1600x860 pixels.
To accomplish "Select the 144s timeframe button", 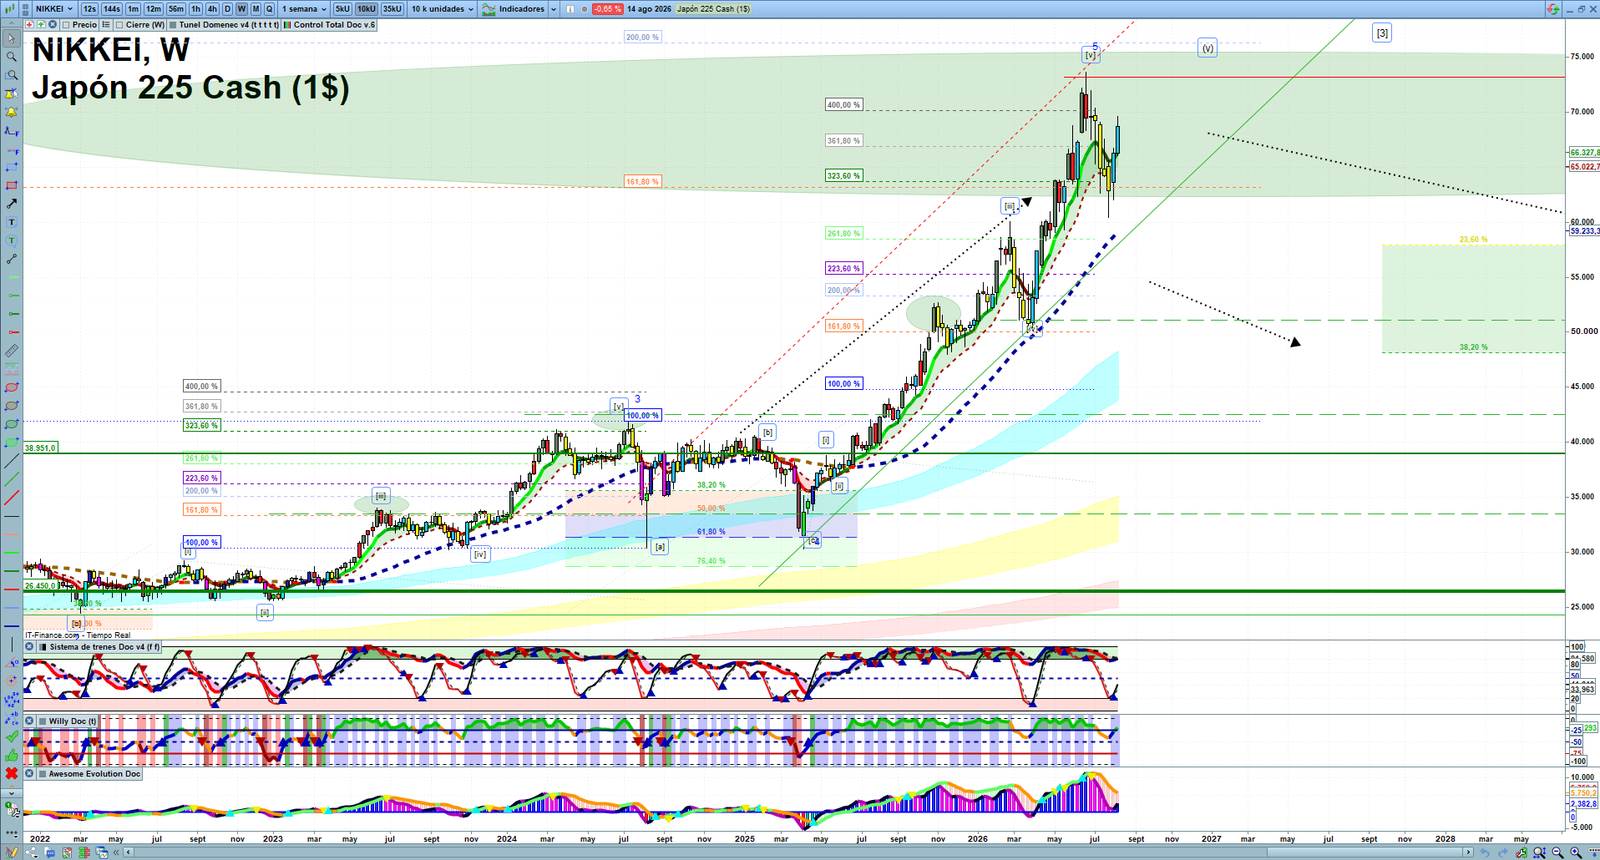I will click(x=111, y=8).
